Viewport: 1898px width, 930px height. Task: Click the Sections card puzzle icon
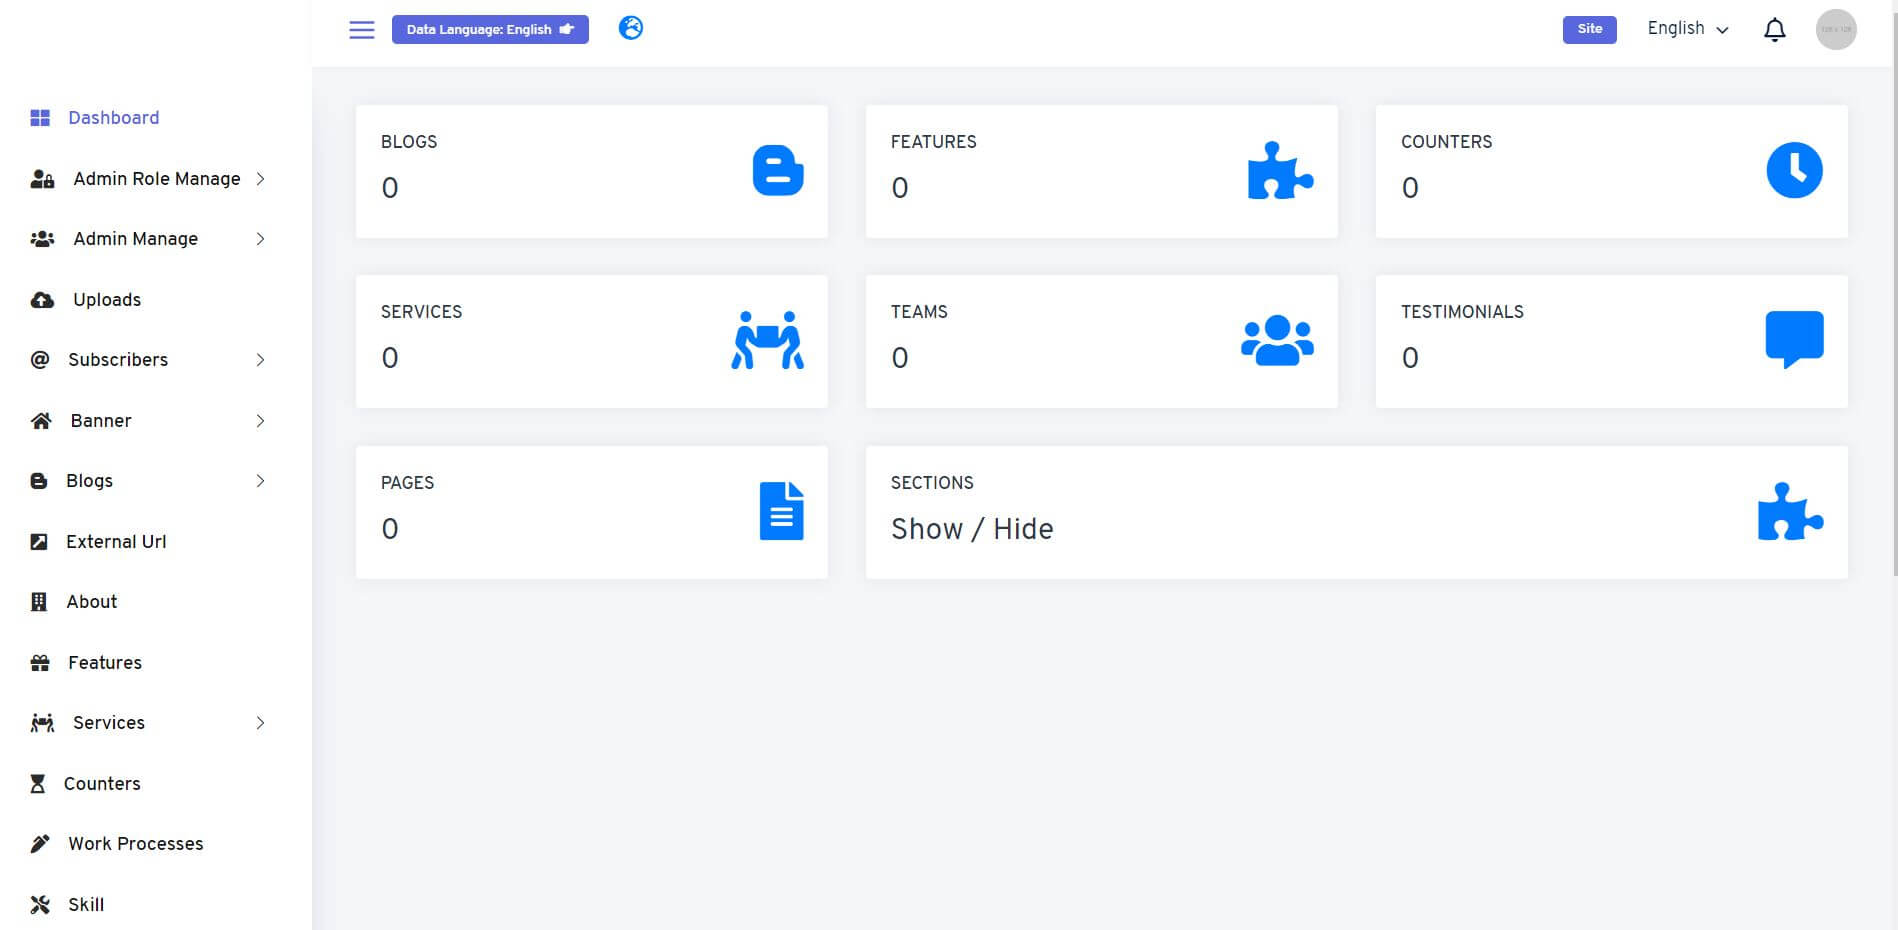click(x=1790, y=511)
